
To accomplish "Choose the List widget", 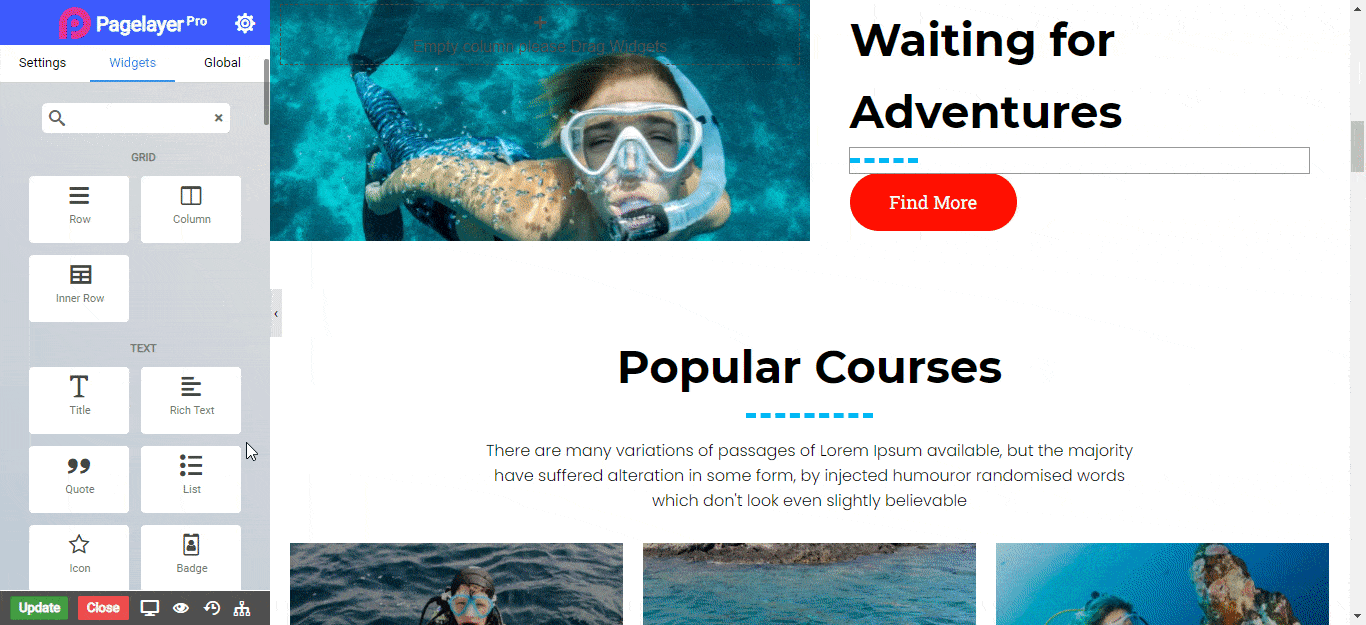I will 191,479.
